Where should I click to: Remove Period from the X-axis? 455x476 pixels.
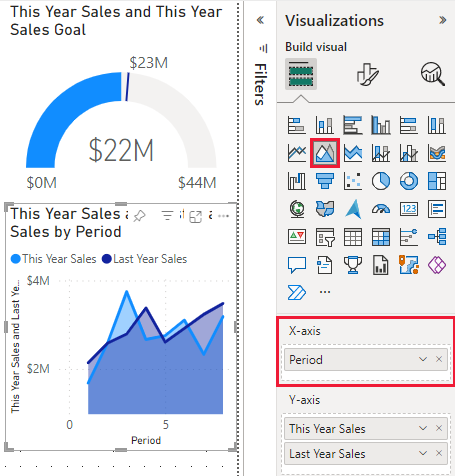[439, 359]
